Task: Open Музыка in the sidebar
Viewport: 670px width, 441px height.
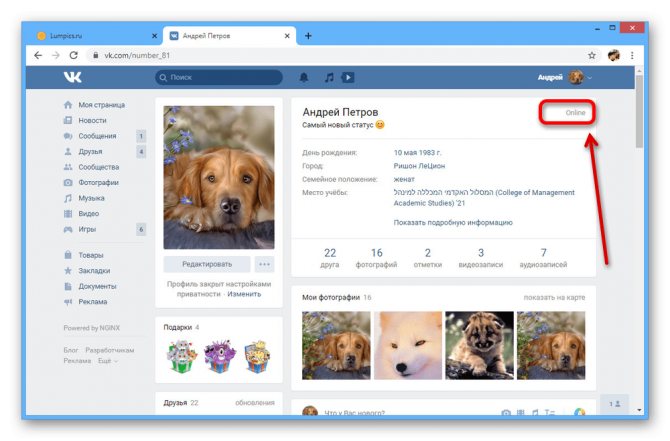Action: pos(91,198)
